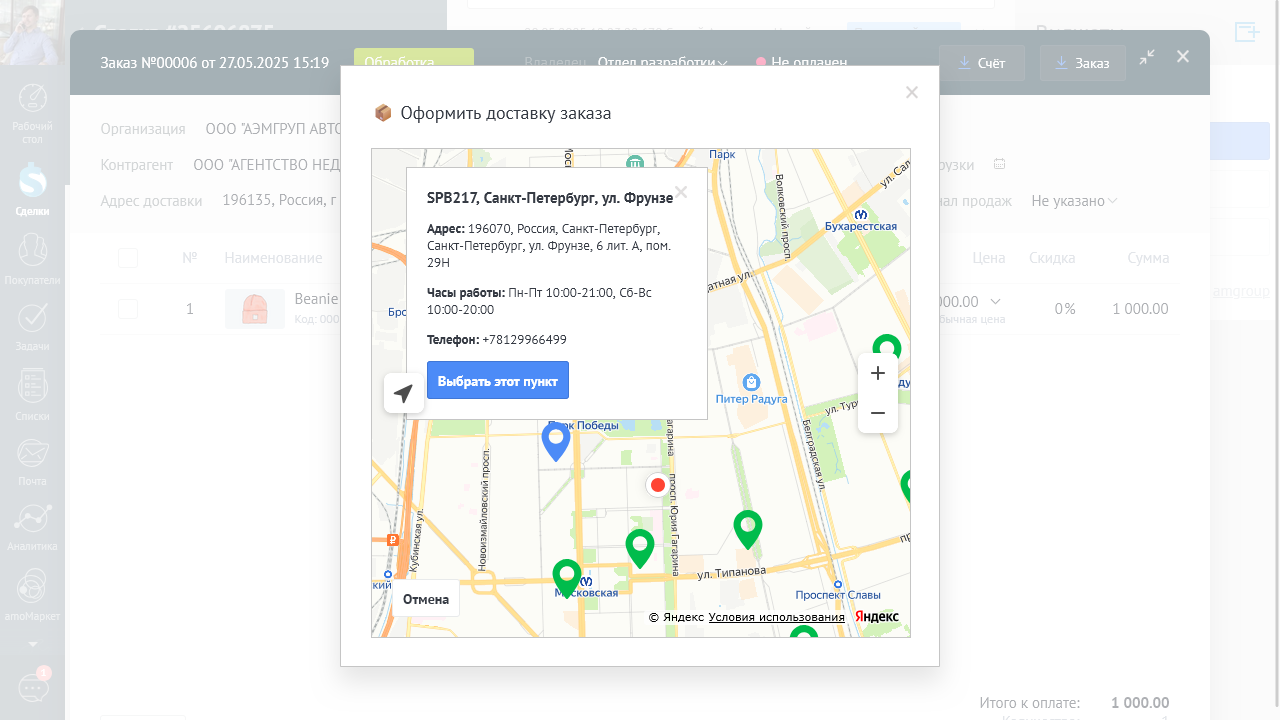Image resolution: width=1280 pixels, height=720 pixels.
Task: Open Задачи section in sidebar
Action: pos(33,326)
